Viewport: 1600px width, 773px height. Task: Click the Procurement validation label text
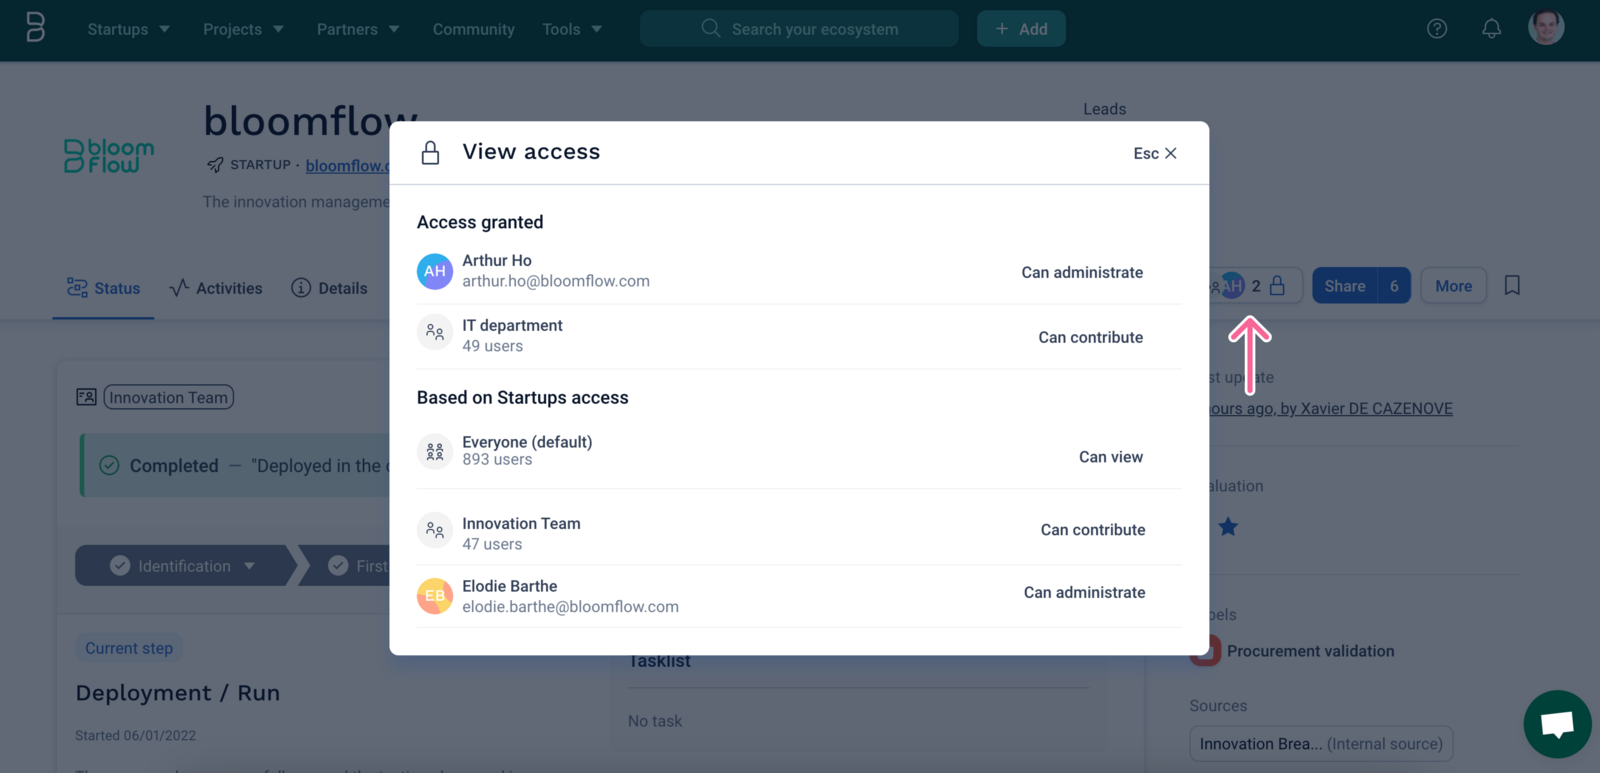tap(1310, 651)
